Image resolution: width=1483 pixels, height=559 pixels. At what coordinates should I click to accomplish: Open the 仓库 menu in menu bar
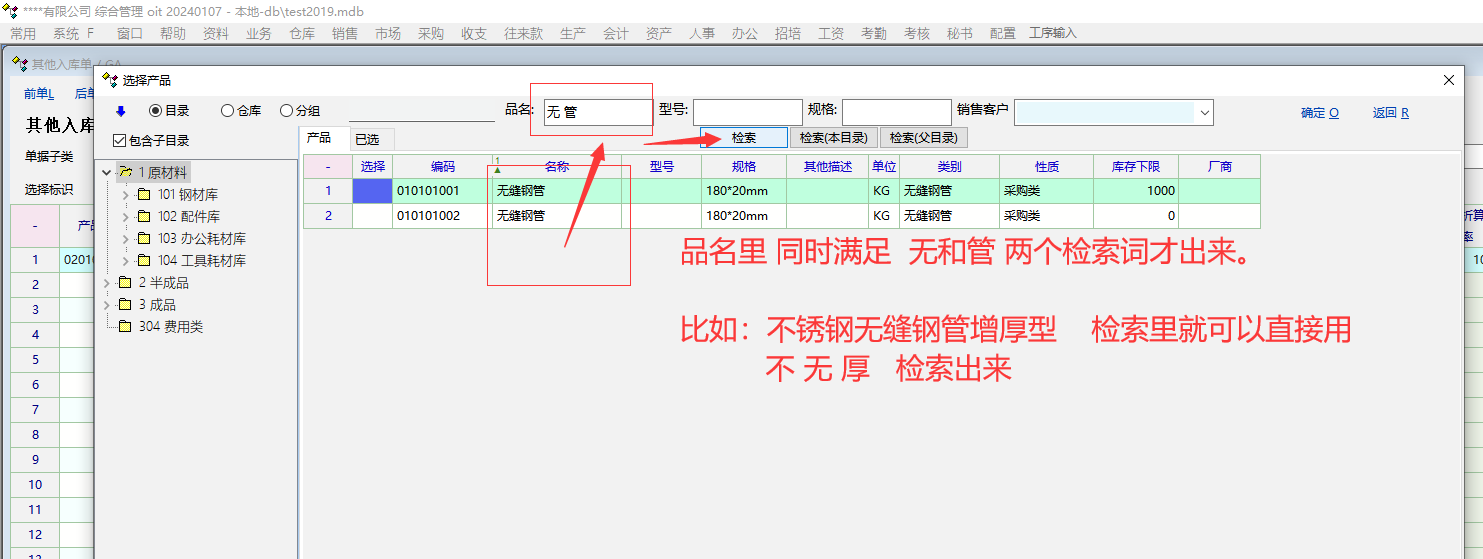coord(302,33)
